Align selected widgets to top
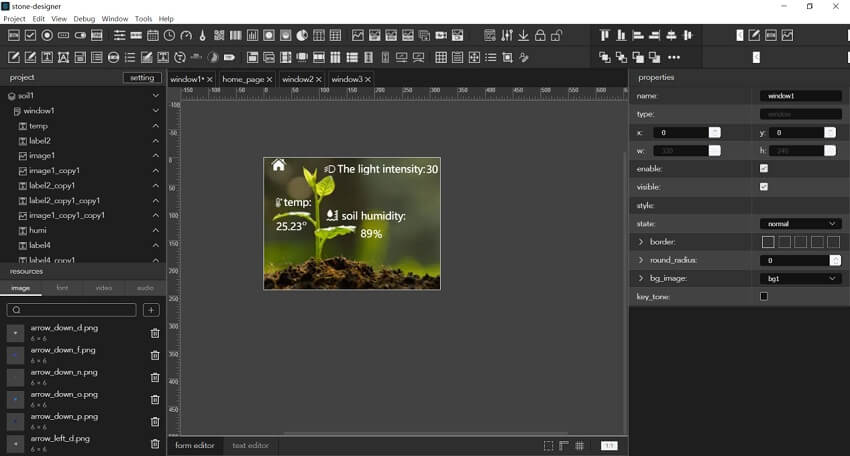This screenshot has width=850, height=456. tap(604, 35)
